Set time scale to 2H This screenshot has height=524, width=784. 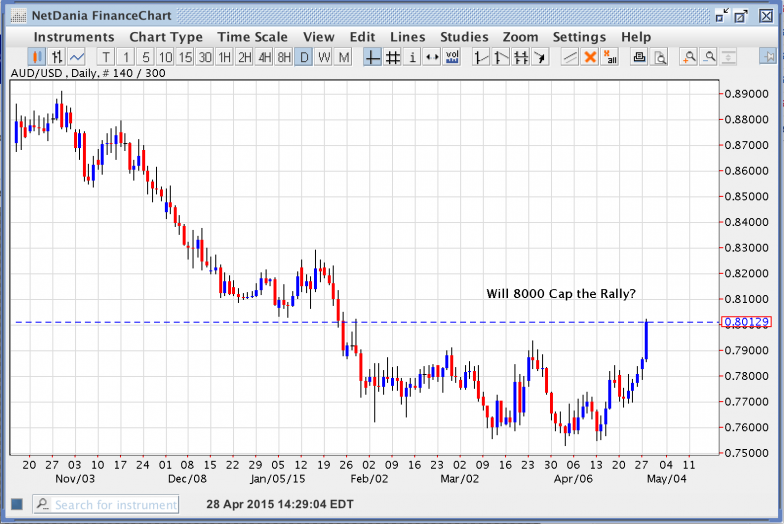point(244,57)
